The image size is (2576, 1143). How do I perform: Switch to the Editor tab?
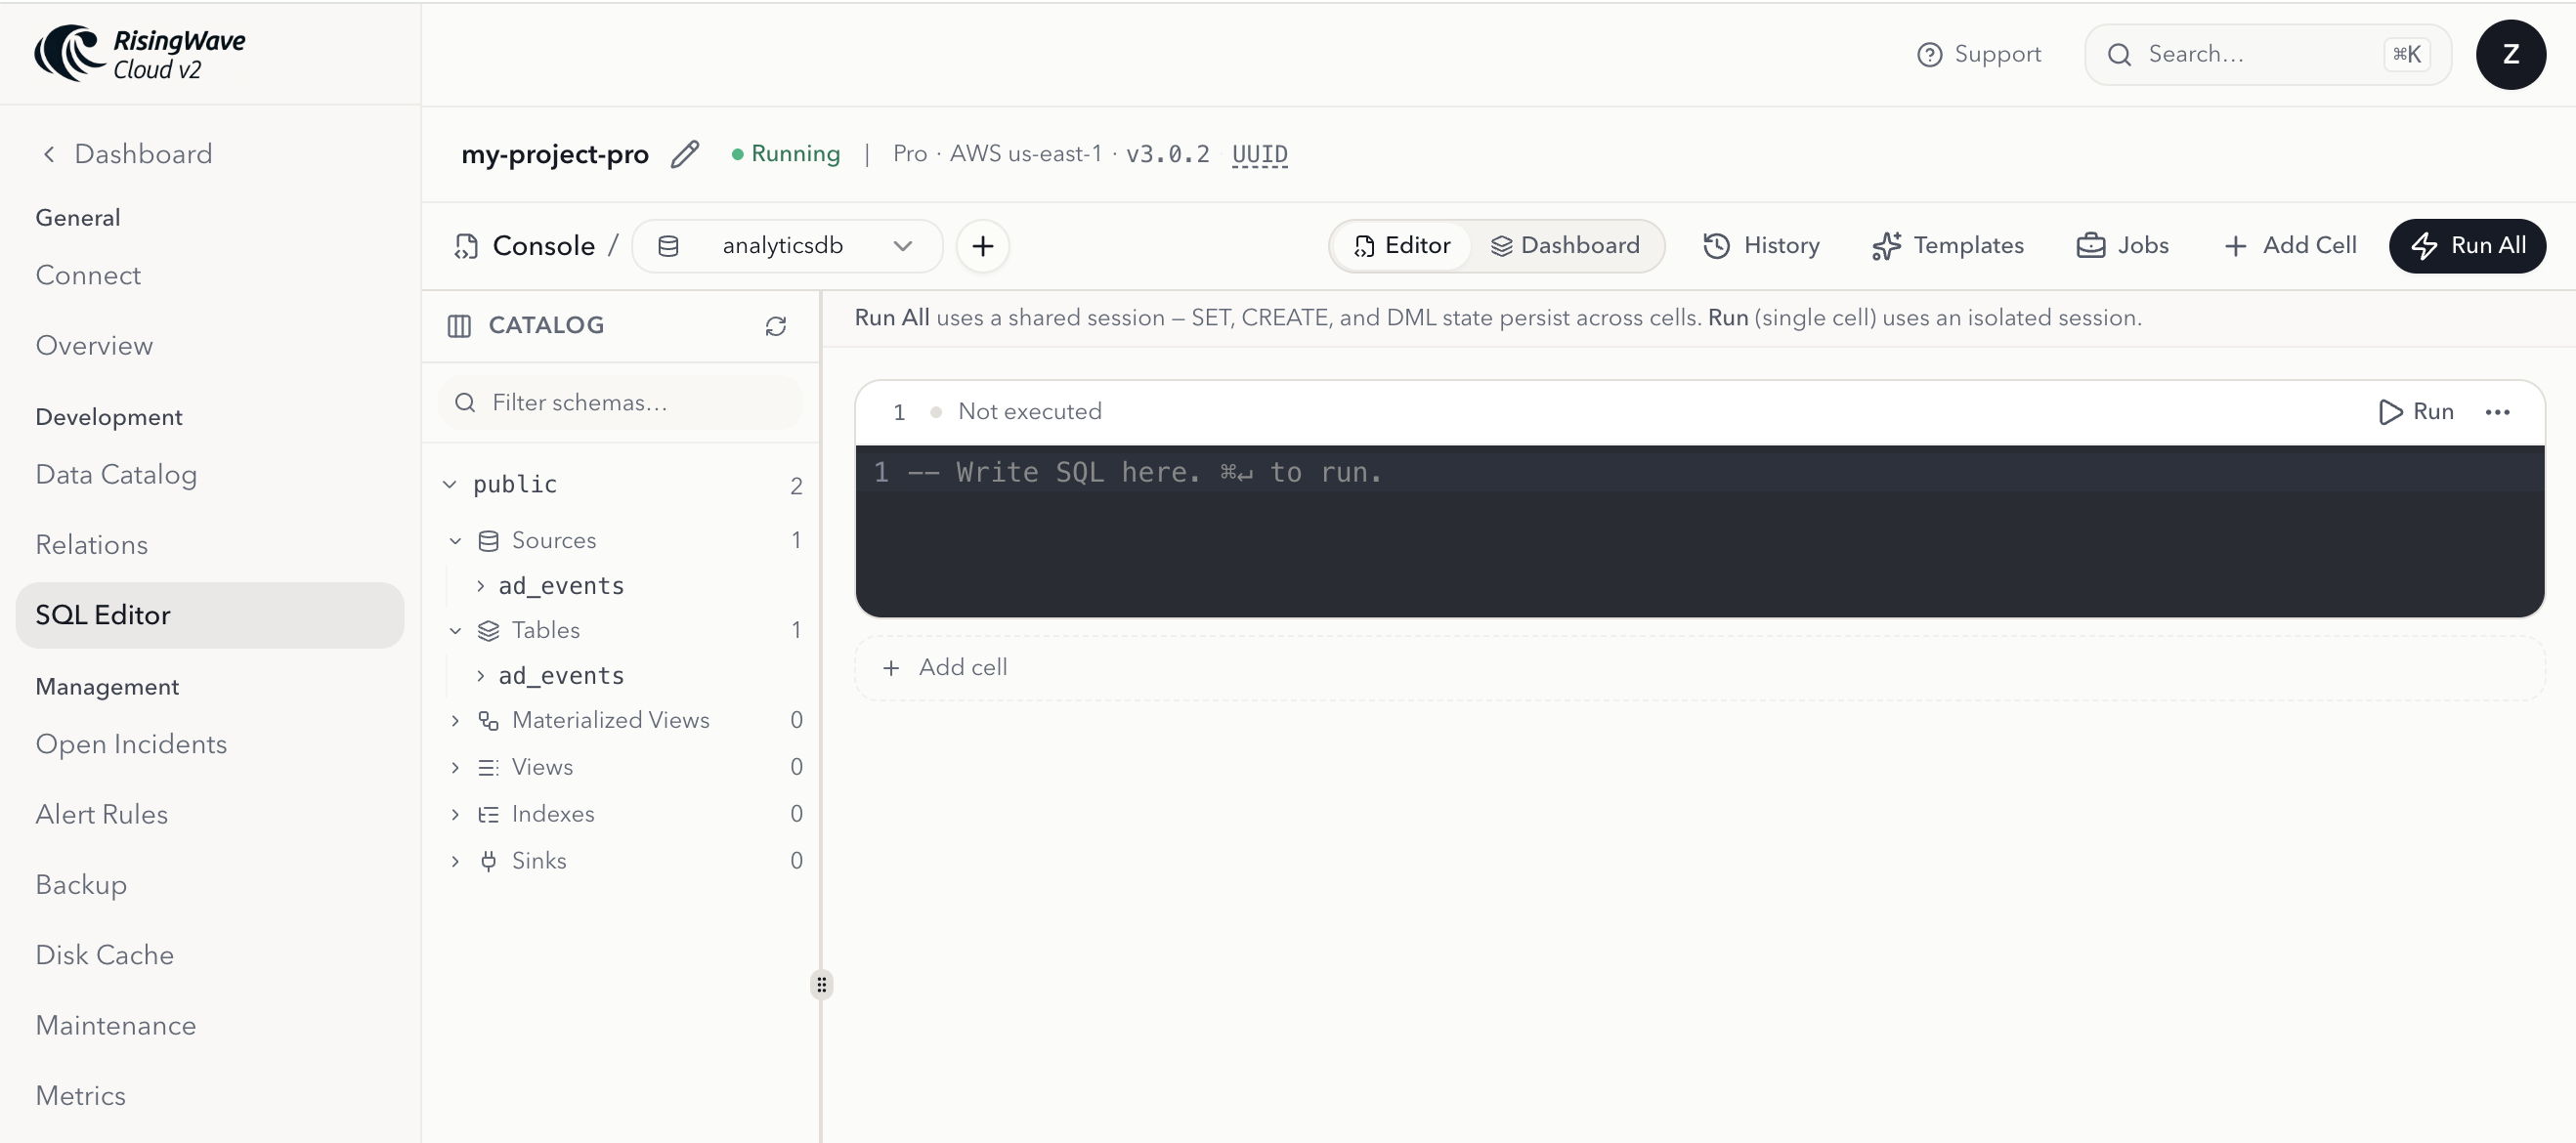coord(1401,246)
